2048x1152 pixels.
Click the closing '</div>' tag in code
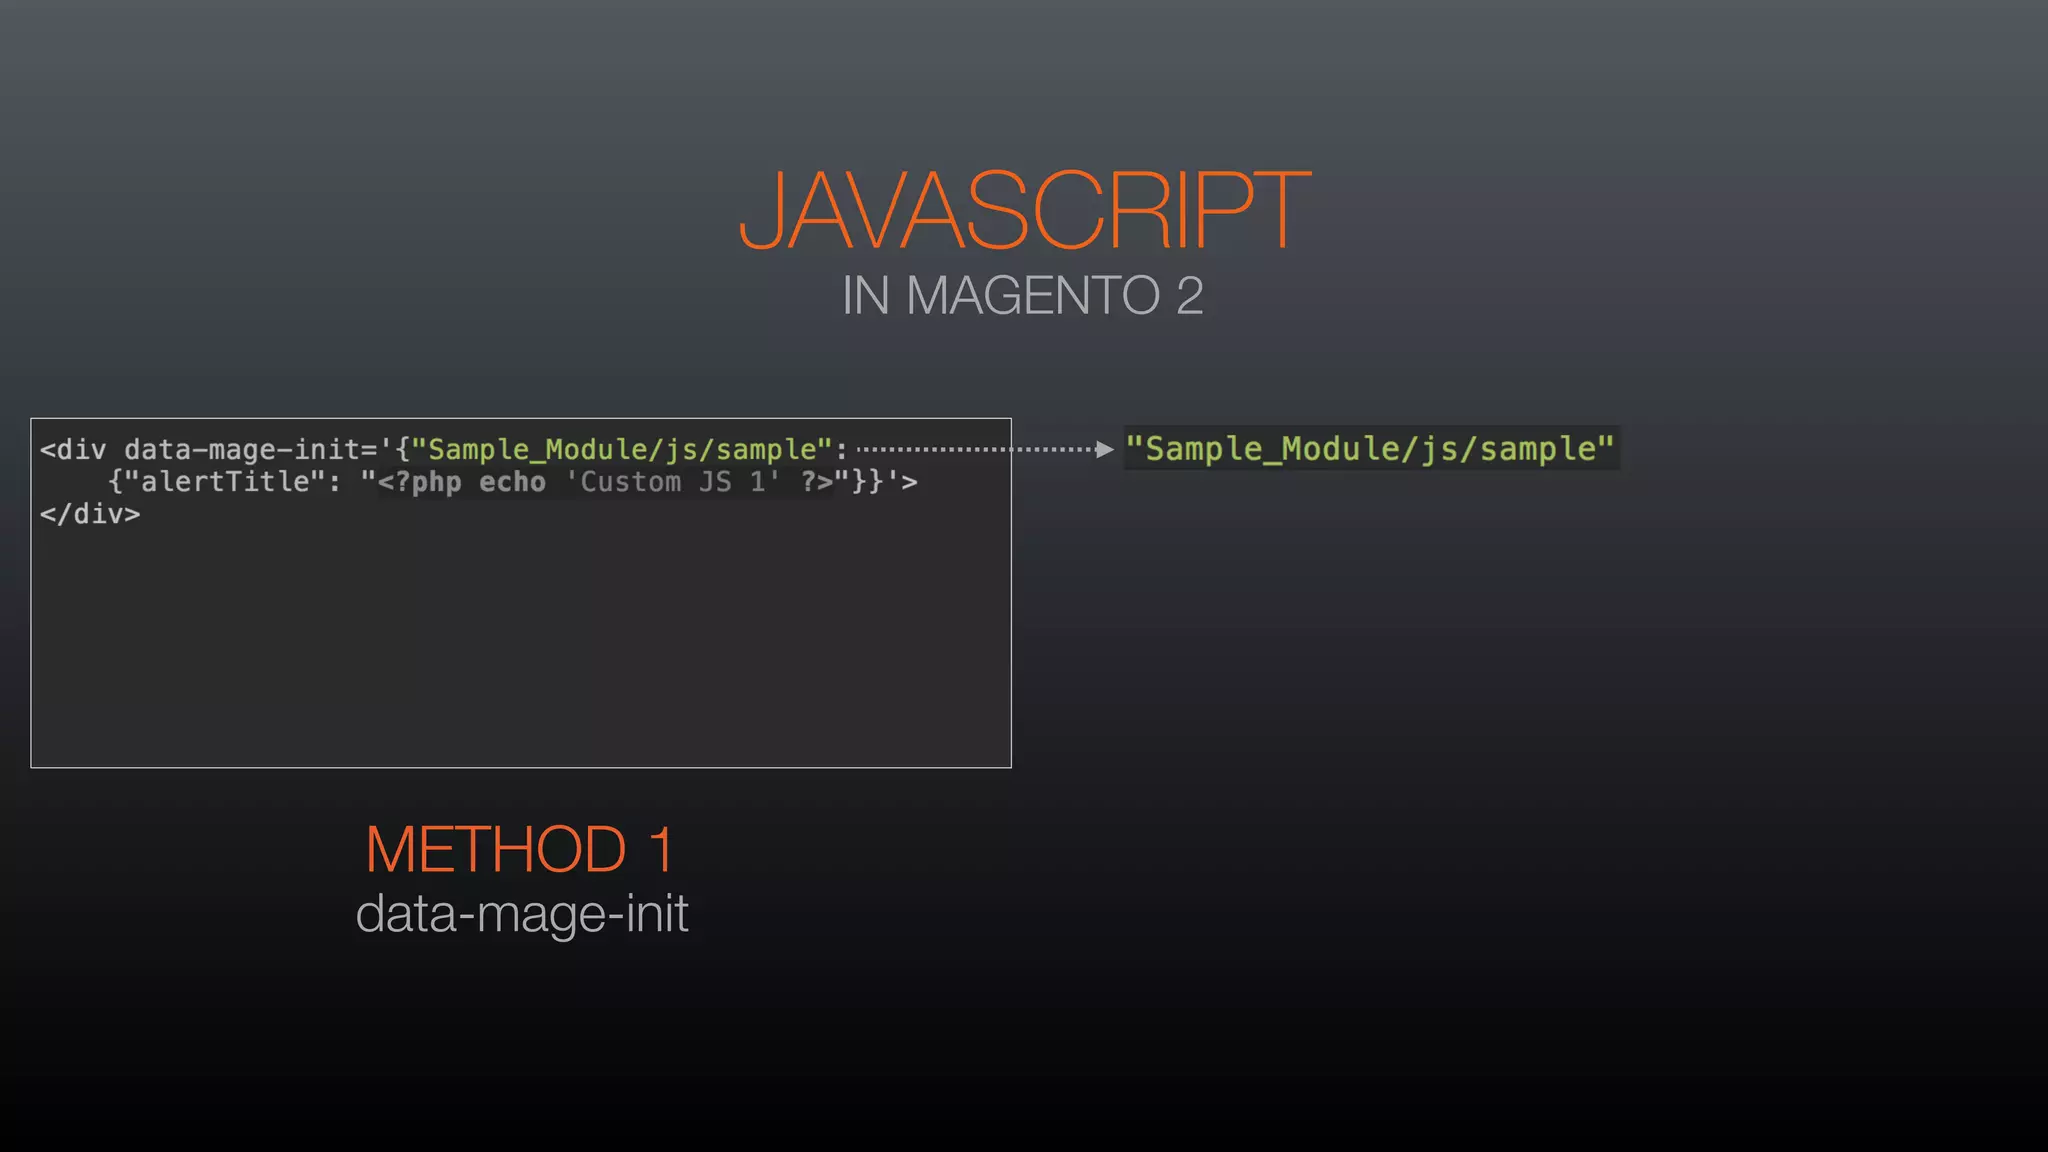[x=90, y=514]
